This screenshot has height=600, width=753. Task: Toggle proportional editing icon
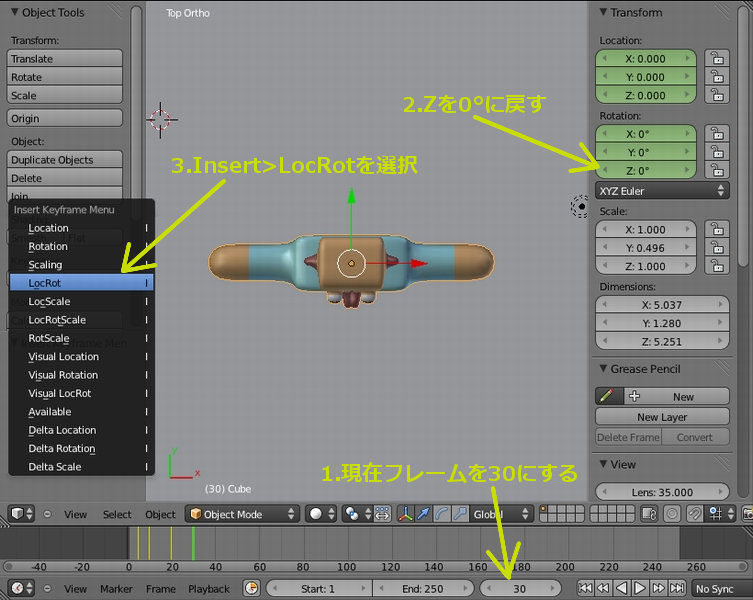click(672, 514)
